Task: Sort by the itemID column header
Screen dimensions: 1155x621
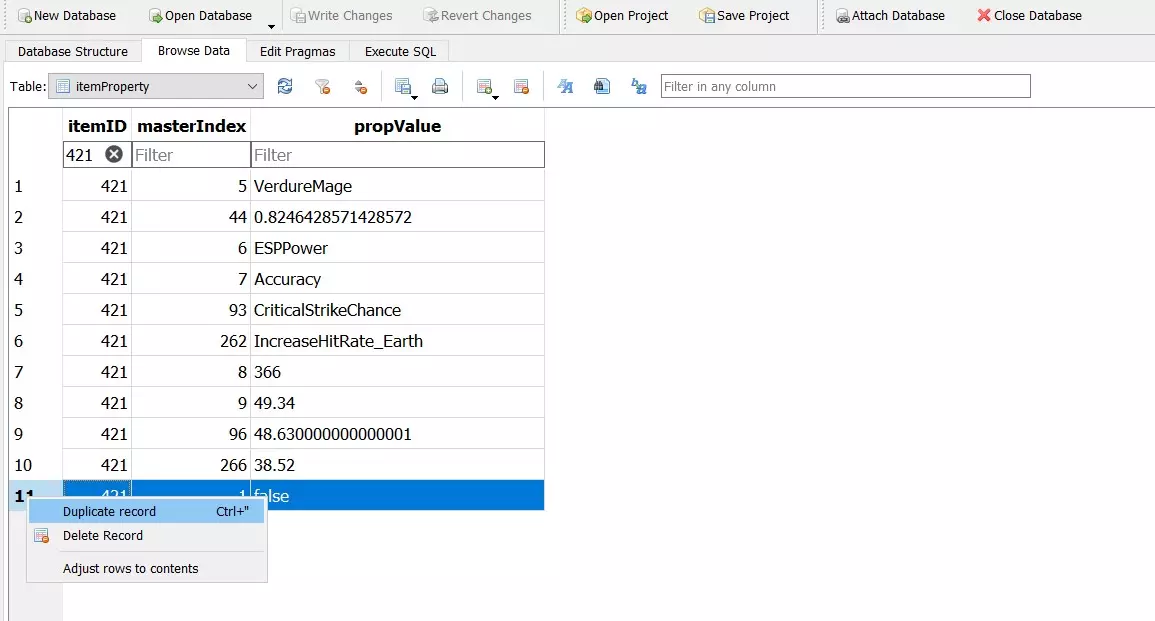Action: 97,126
